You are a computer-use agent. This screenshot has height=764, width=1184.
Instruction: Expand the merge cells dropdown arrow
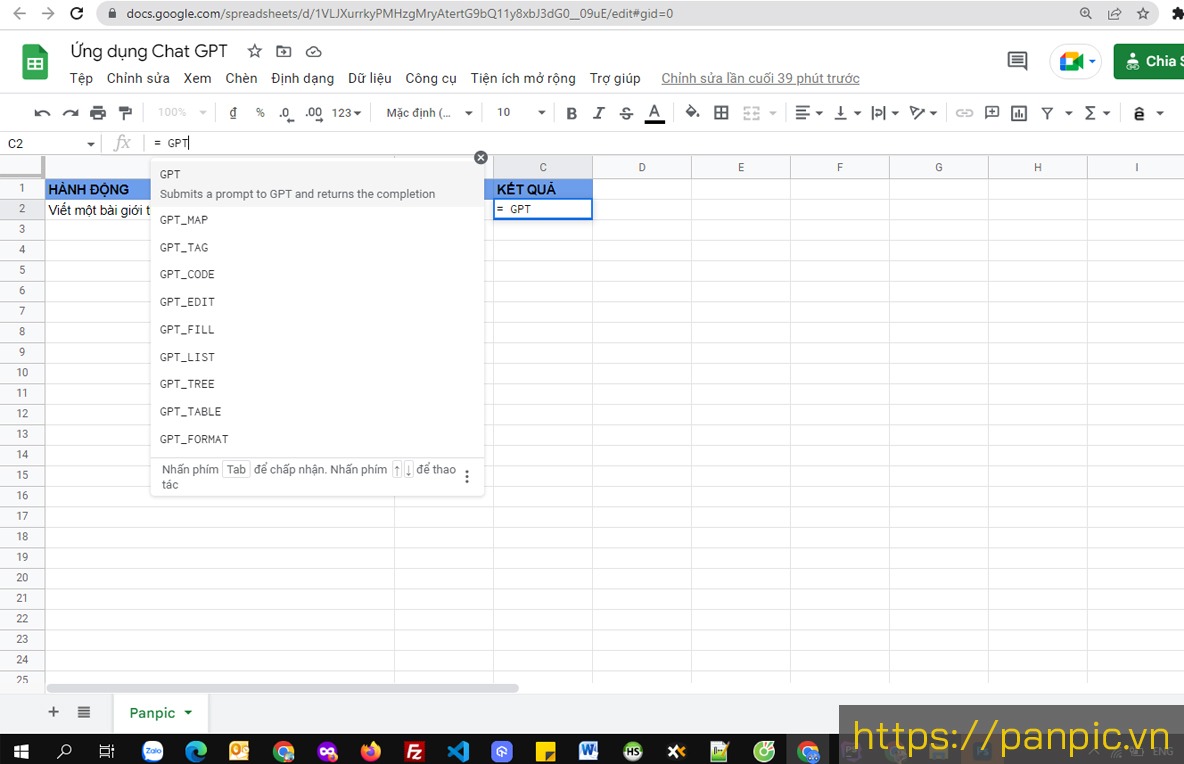coord(772,113)
